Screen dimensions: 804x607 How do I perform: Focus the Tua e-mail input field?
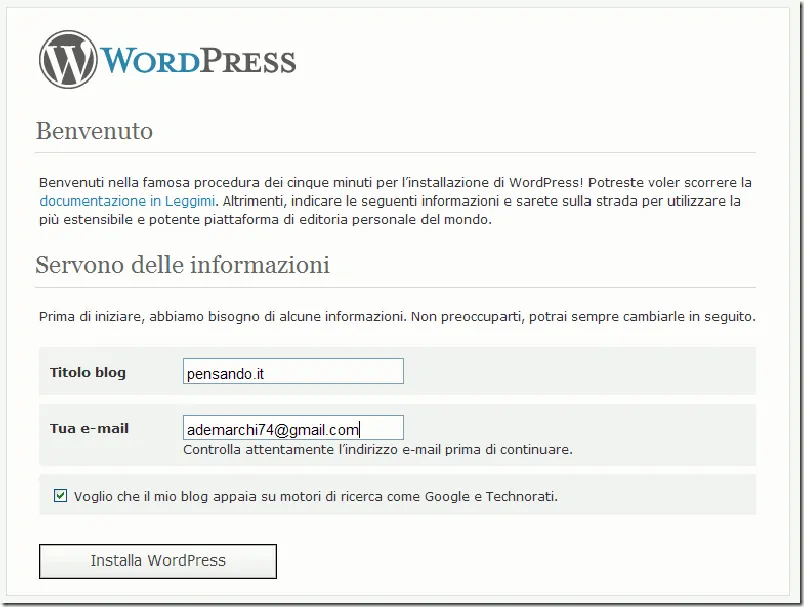click(293, 428)
